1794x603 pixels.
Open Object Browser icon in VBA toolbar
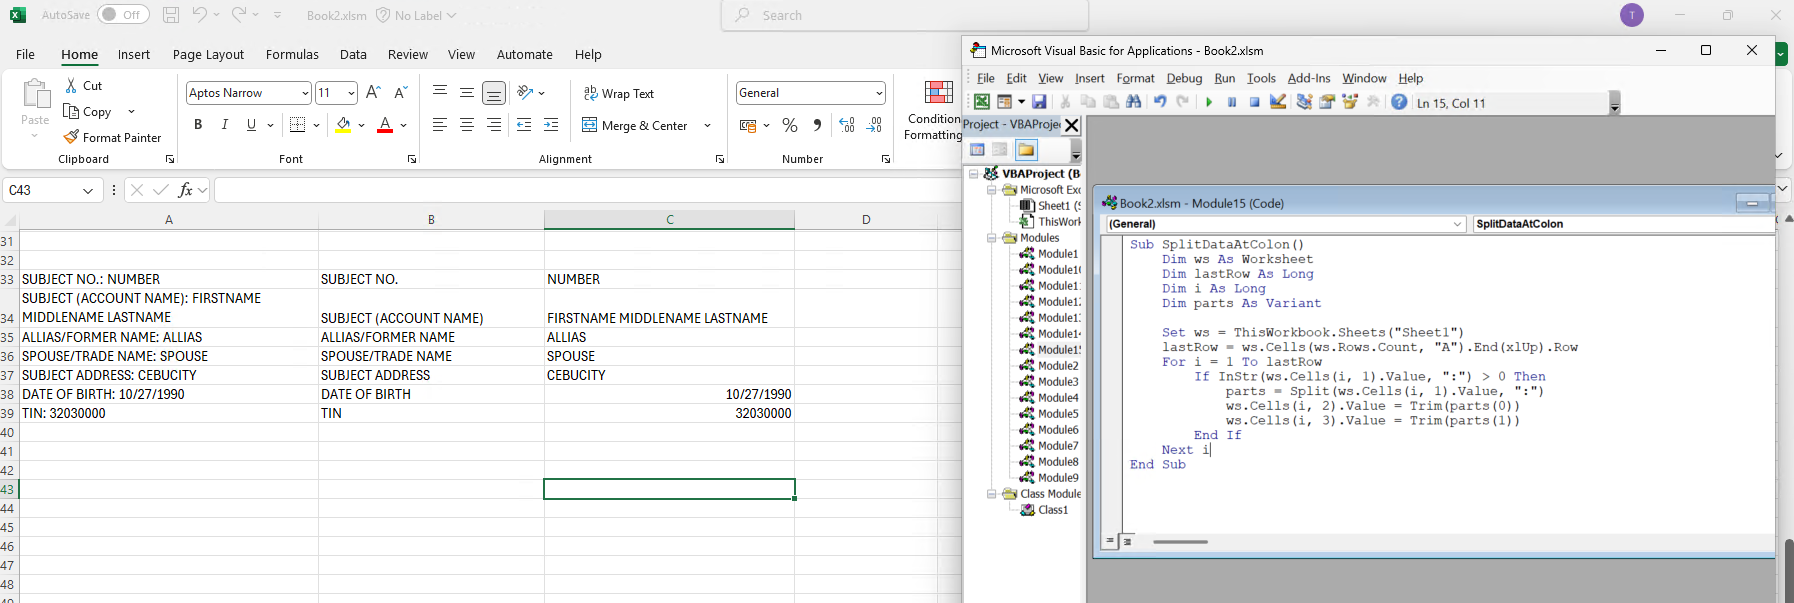[1350, 102]
